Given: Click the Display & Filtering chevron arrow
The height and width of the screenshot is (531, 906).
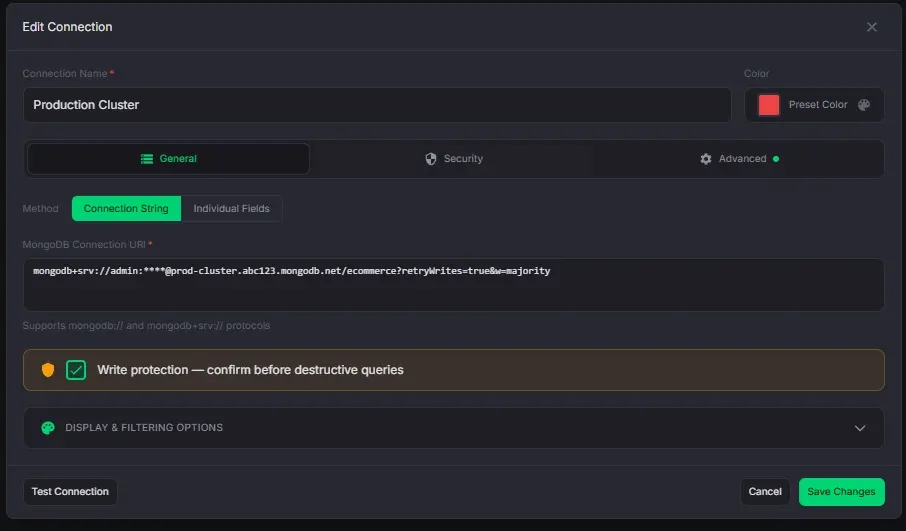Looking at the screenshot, I should [860, 428].
